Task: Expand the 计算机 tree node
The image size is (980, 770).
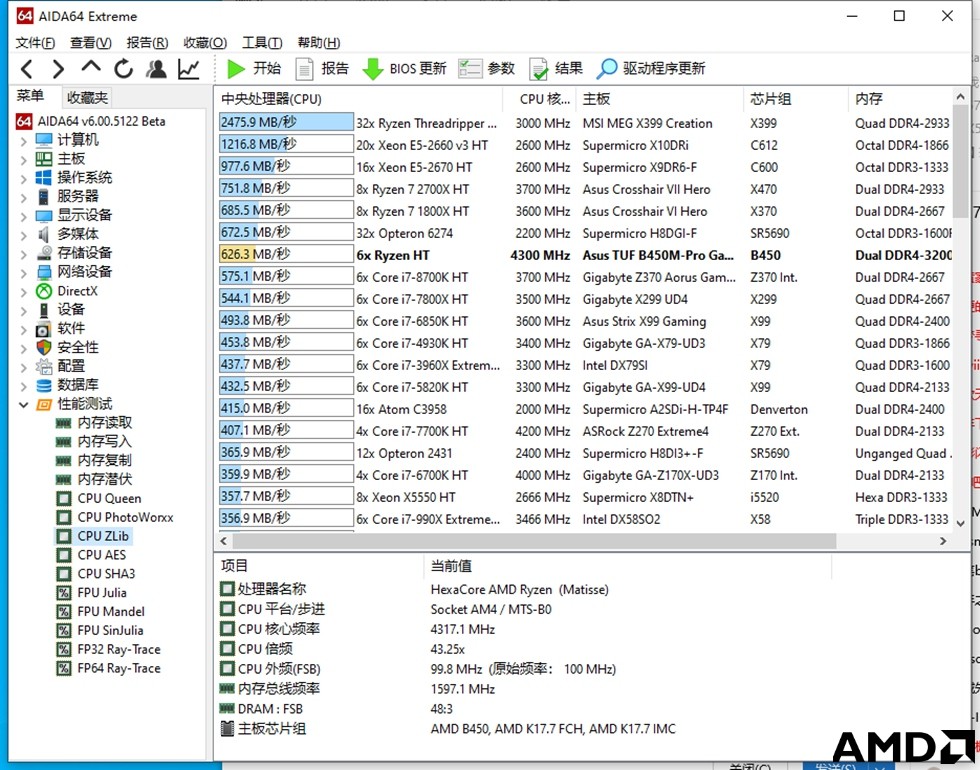Action: [23, 141]
